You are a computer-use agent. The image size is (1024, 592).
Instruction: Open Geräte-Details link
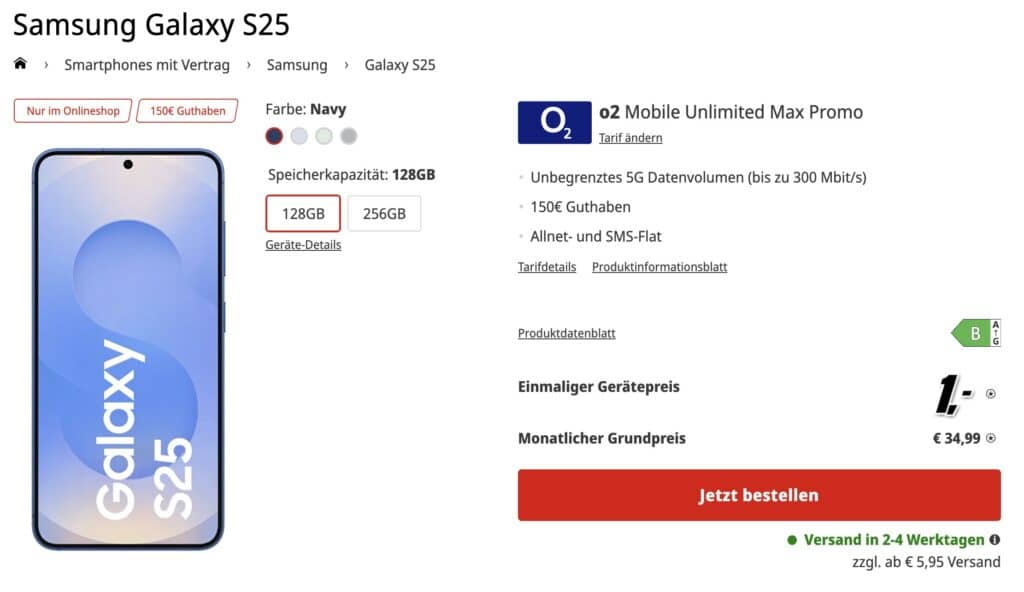click(303, 245)
